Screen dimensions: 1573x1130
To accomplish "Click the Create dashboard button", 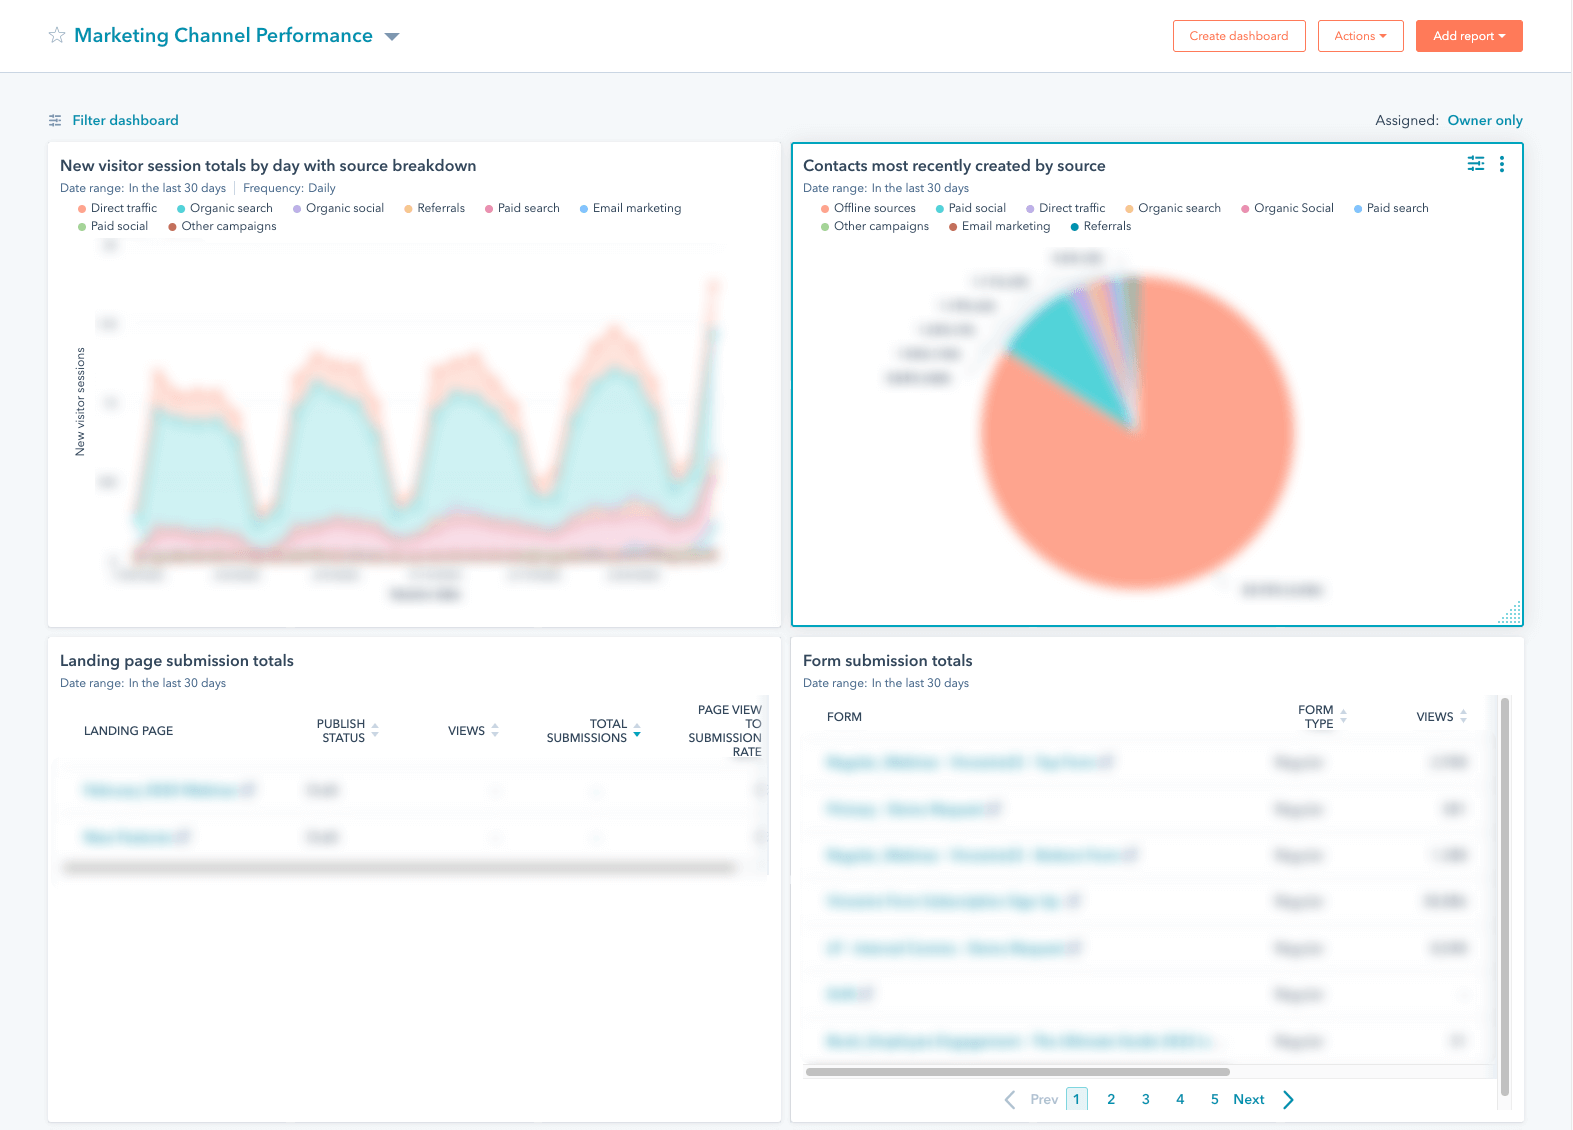I will pos(1239,36).
